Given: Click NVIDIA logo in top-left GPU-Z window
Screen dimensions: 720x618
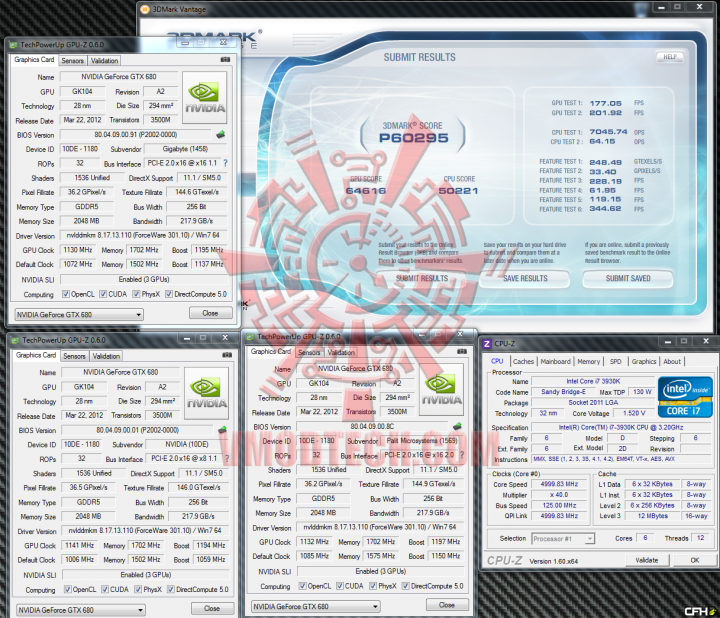Looking at the screenshot, I should pos(205,97).
